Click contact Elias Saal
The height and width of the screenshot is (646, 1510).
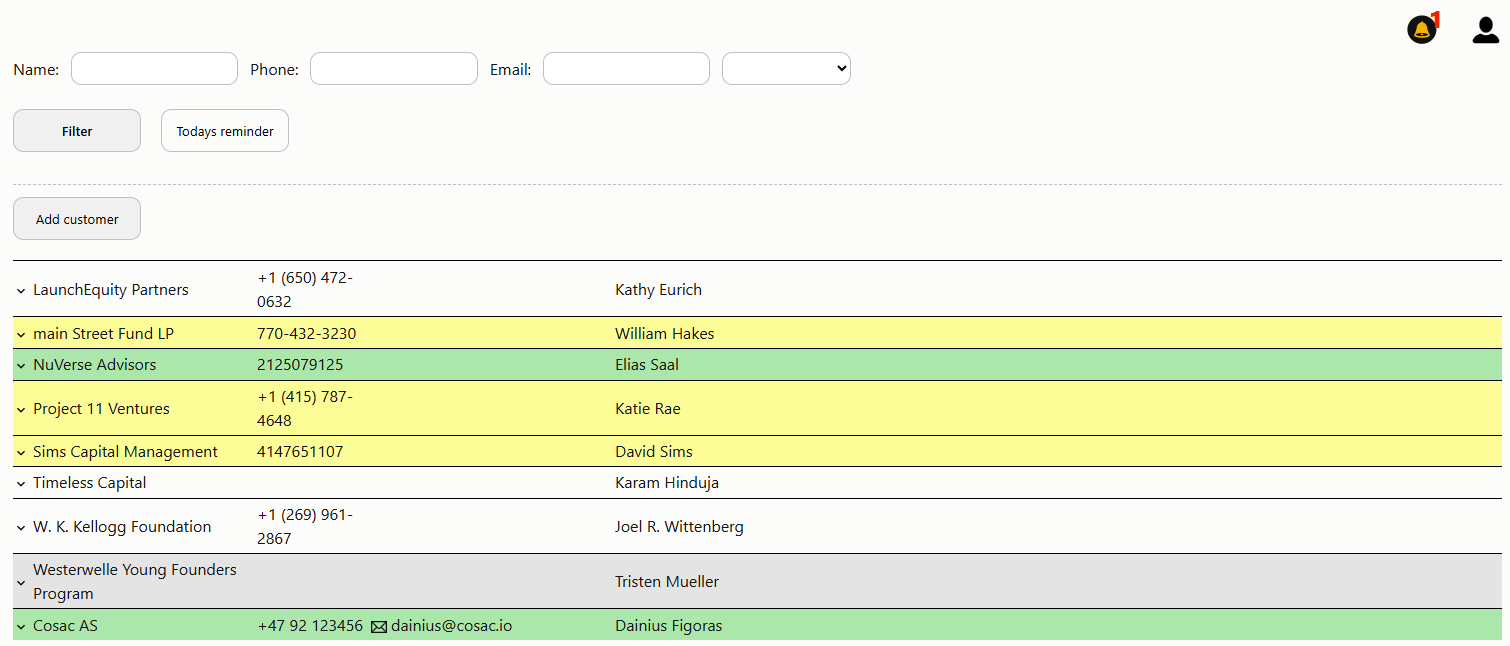click(x=647, y=365)
